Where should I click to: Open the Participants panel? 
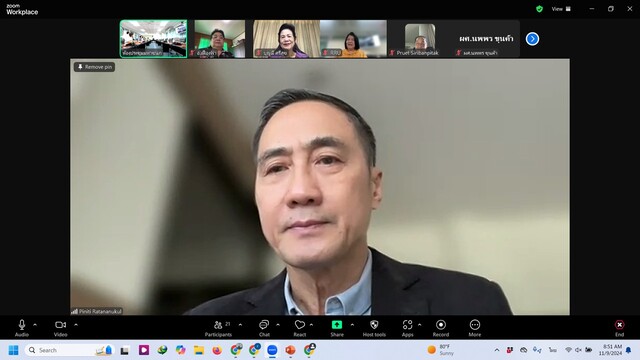click(218, 328)
